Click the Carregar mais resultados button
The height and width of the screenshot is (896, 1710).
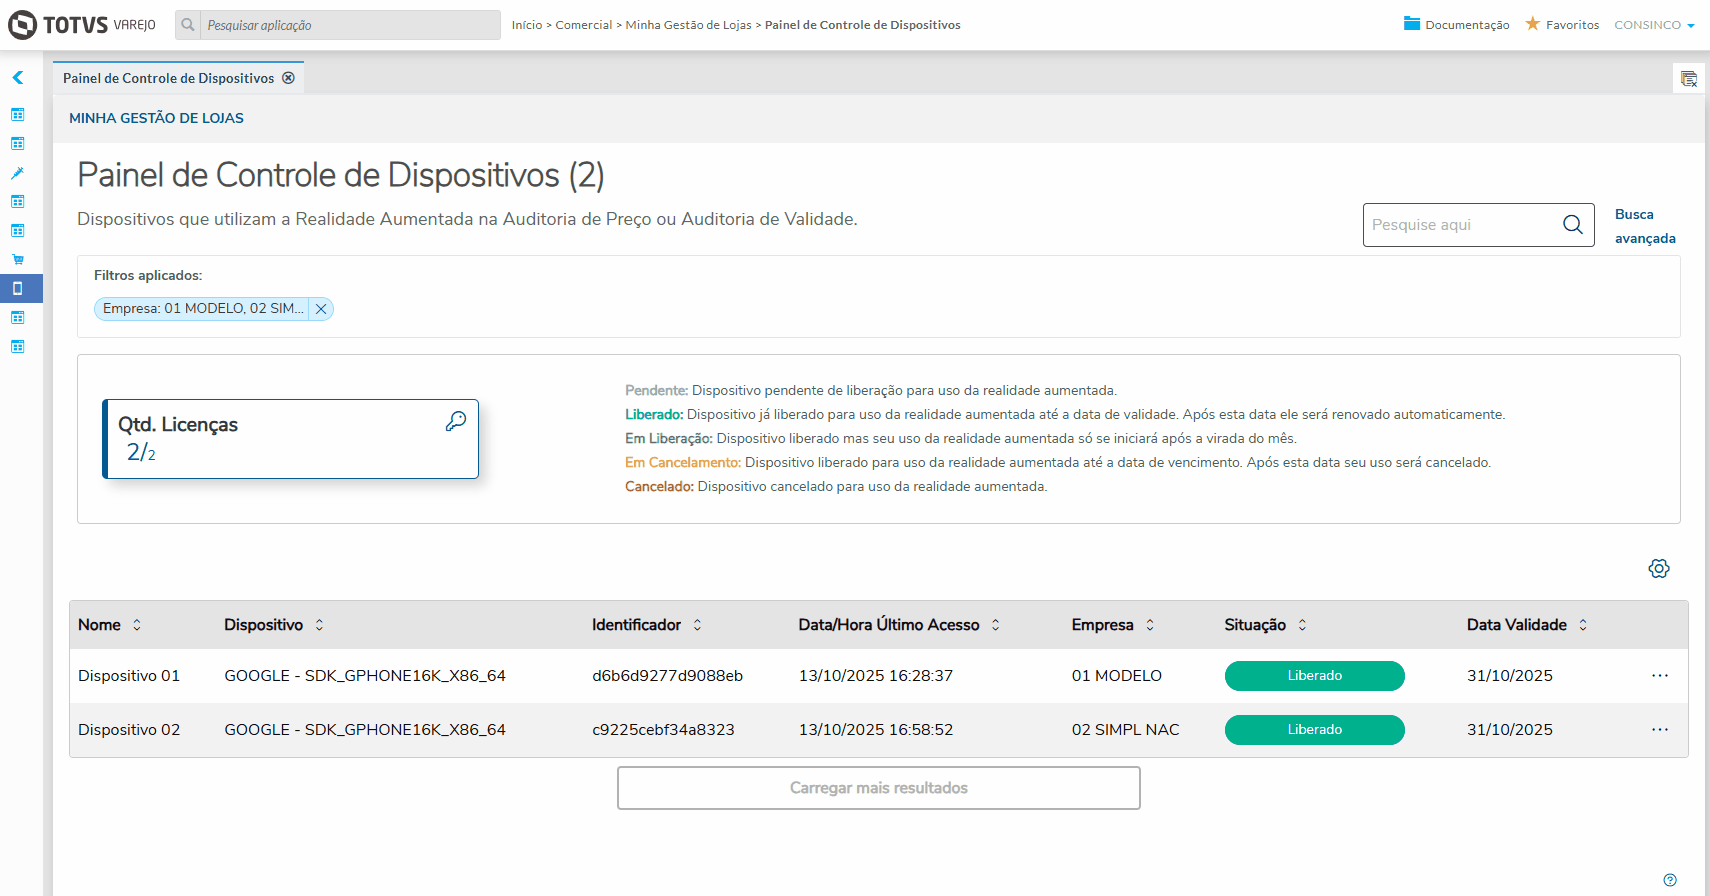[879, 788]
